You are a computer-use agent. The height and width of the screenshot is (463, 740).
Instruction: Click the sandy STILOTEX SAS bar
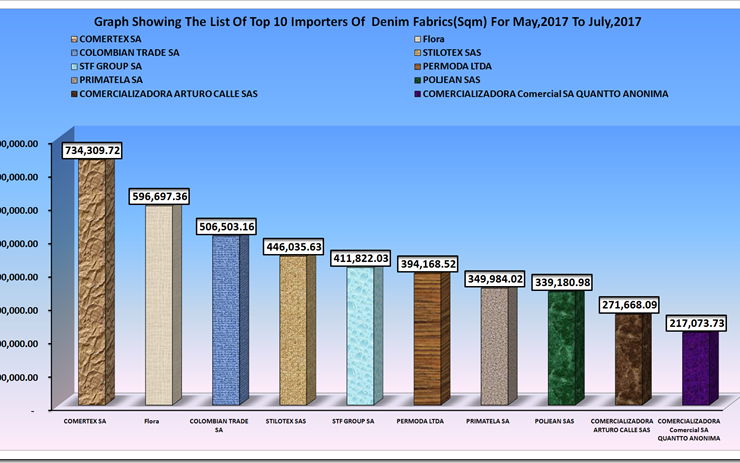coord(297,330)
